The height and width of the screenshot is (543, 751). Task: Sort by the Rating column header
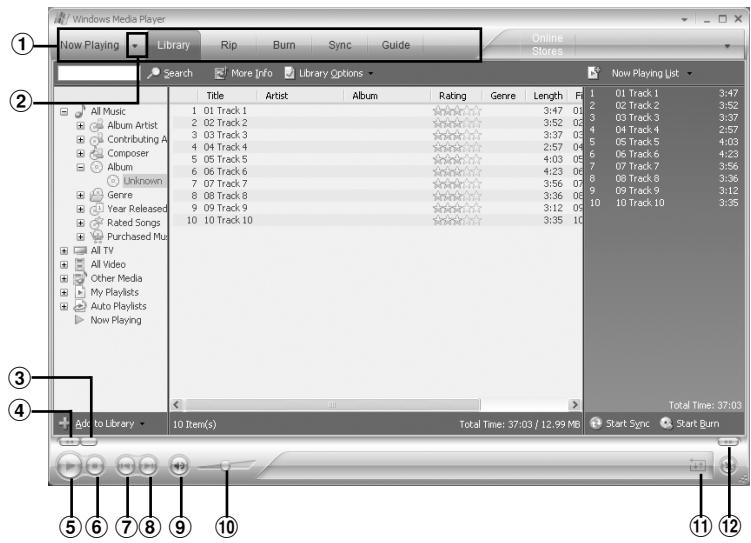(452, 95)
